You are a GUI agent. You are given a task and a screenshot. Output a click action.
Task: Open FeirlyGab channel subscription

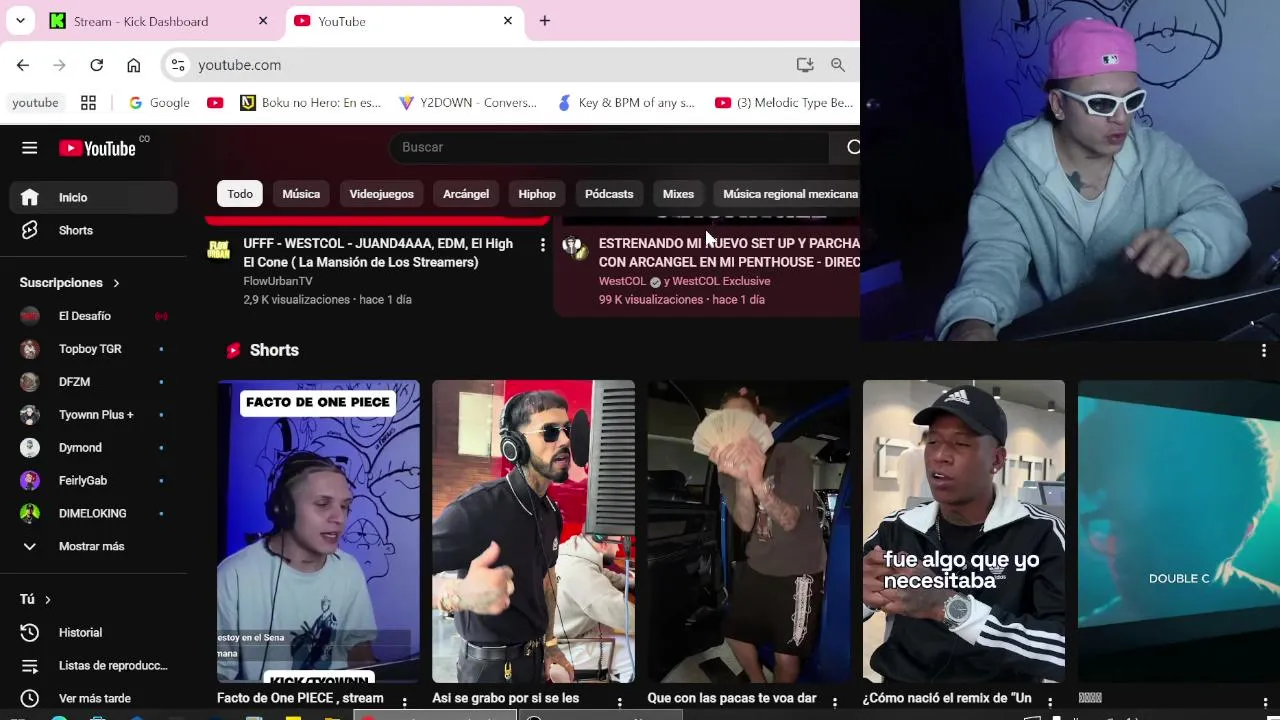click(94, 481)
